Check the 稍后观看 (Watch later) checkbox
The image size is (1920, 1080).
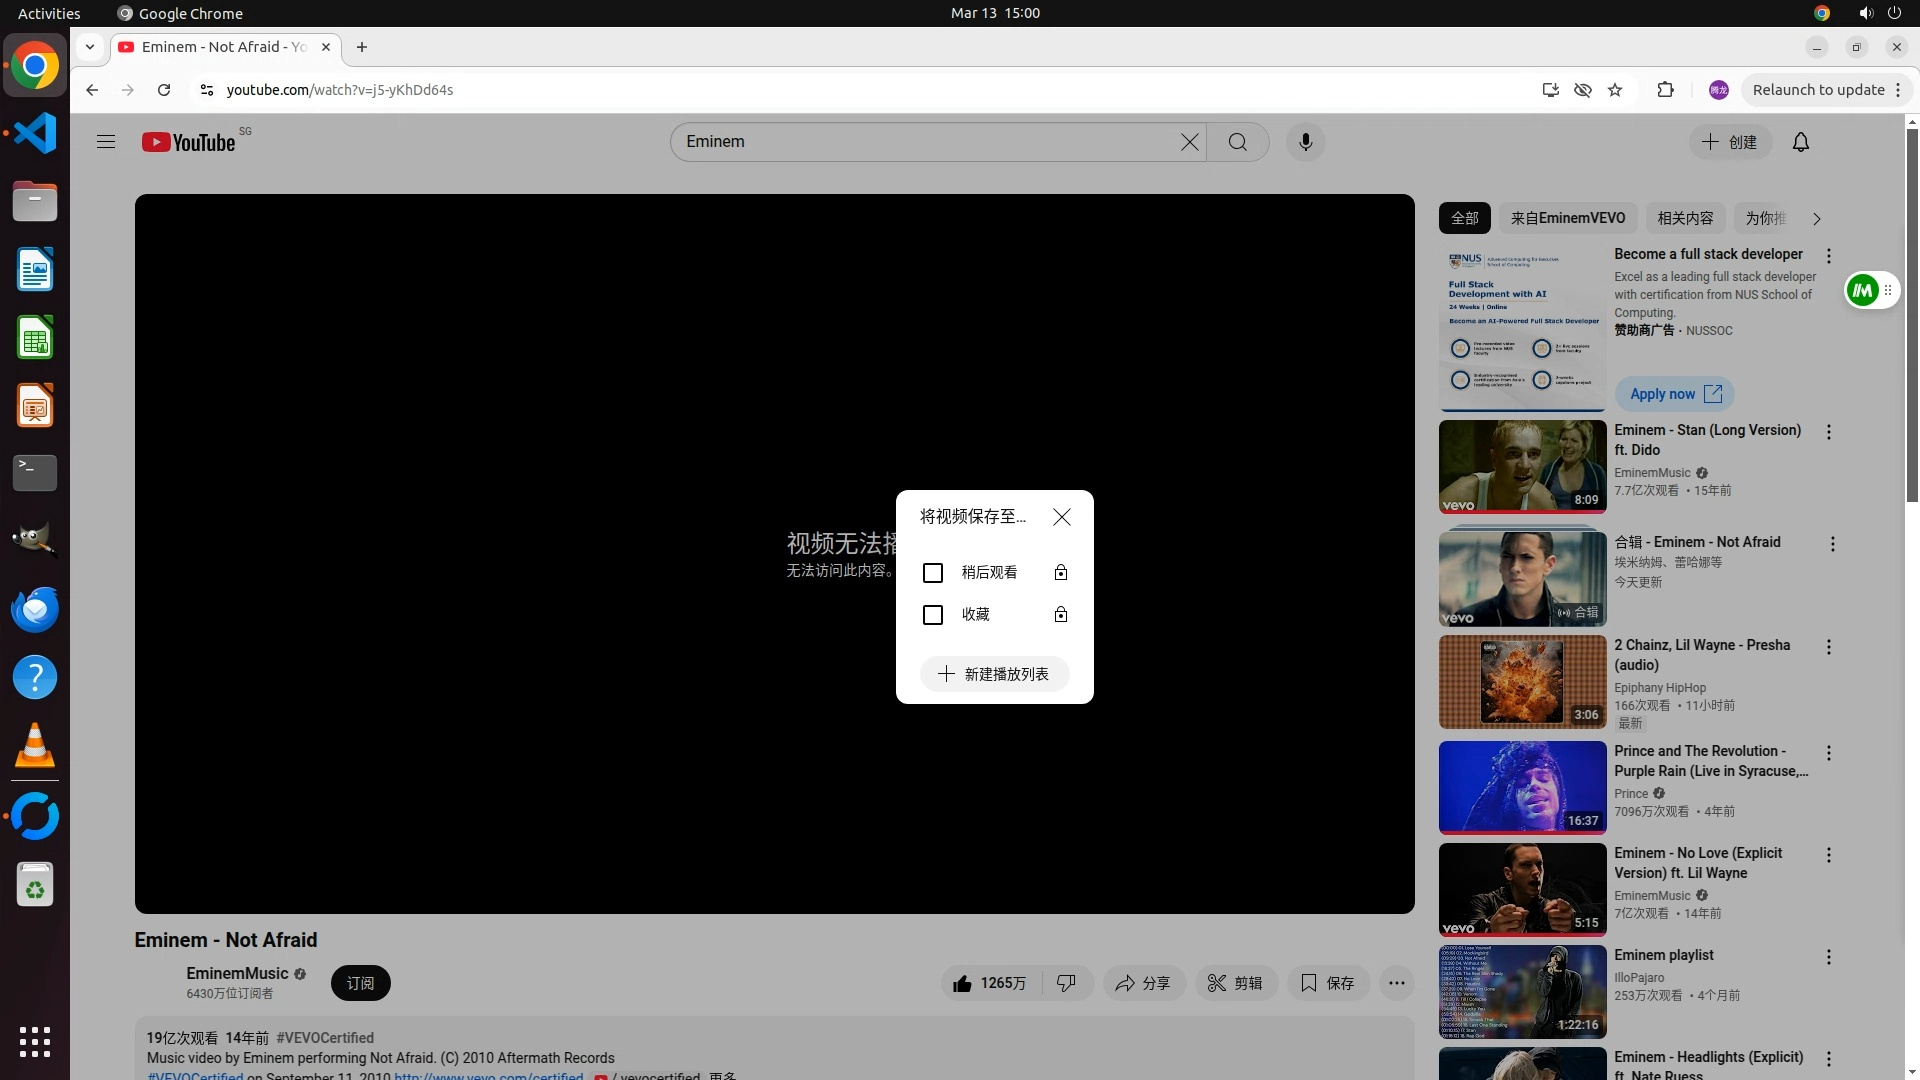[x=932, y=573]
